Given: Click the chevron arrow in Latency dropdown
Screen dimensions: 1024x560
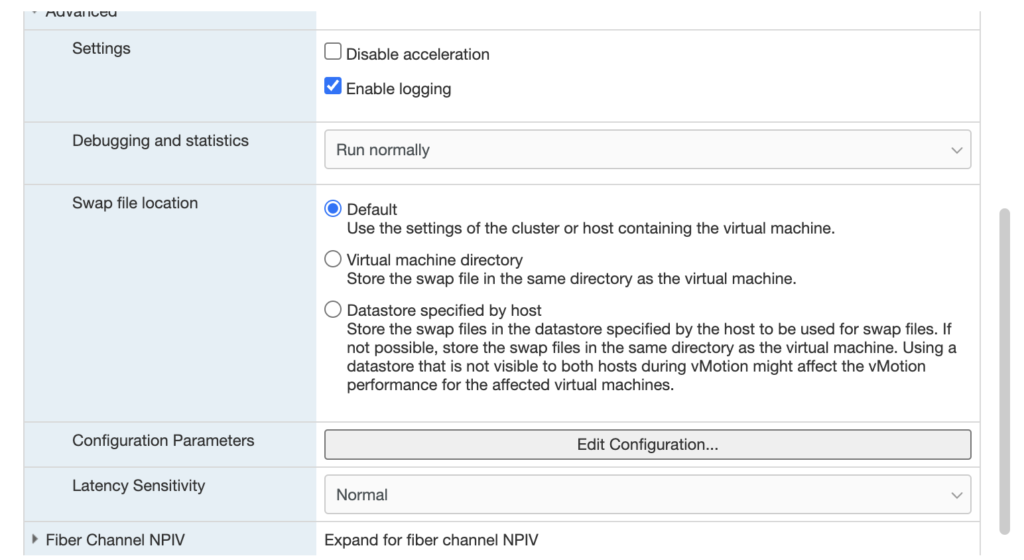Looking at the screenshot, I should pos(956,494).
